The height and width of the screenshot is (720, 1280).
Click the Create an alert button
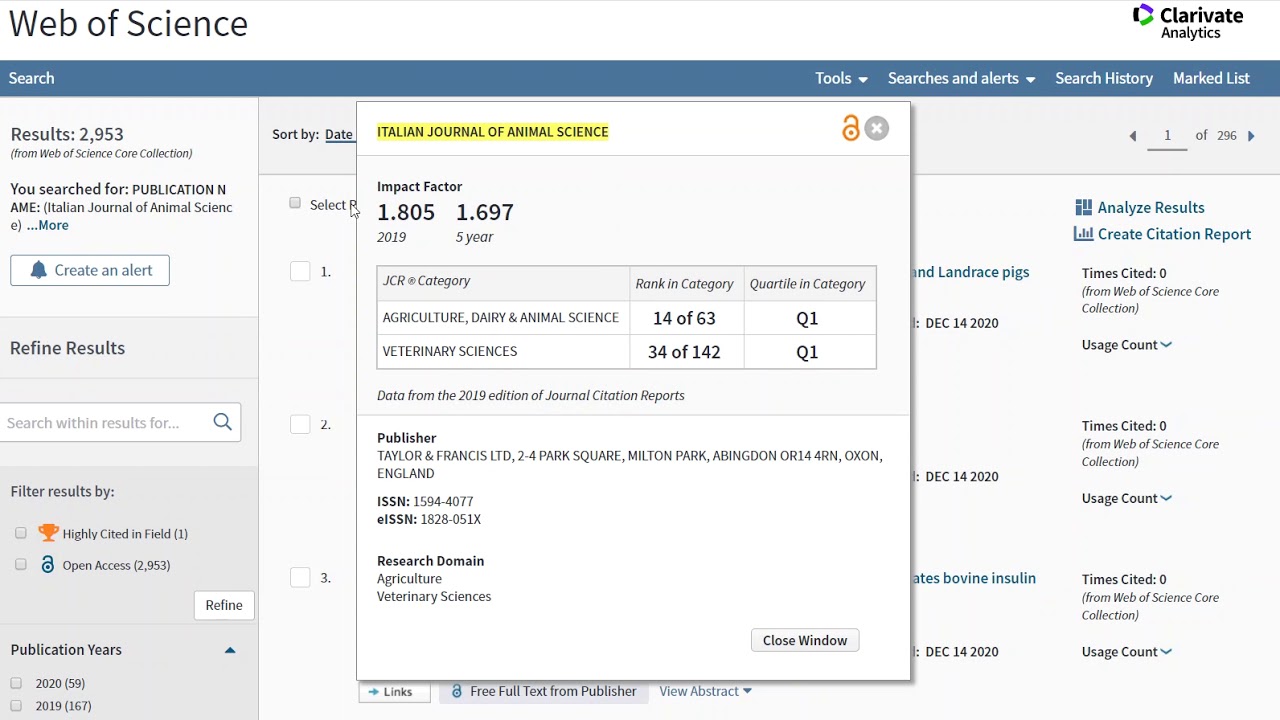point(90,270)
